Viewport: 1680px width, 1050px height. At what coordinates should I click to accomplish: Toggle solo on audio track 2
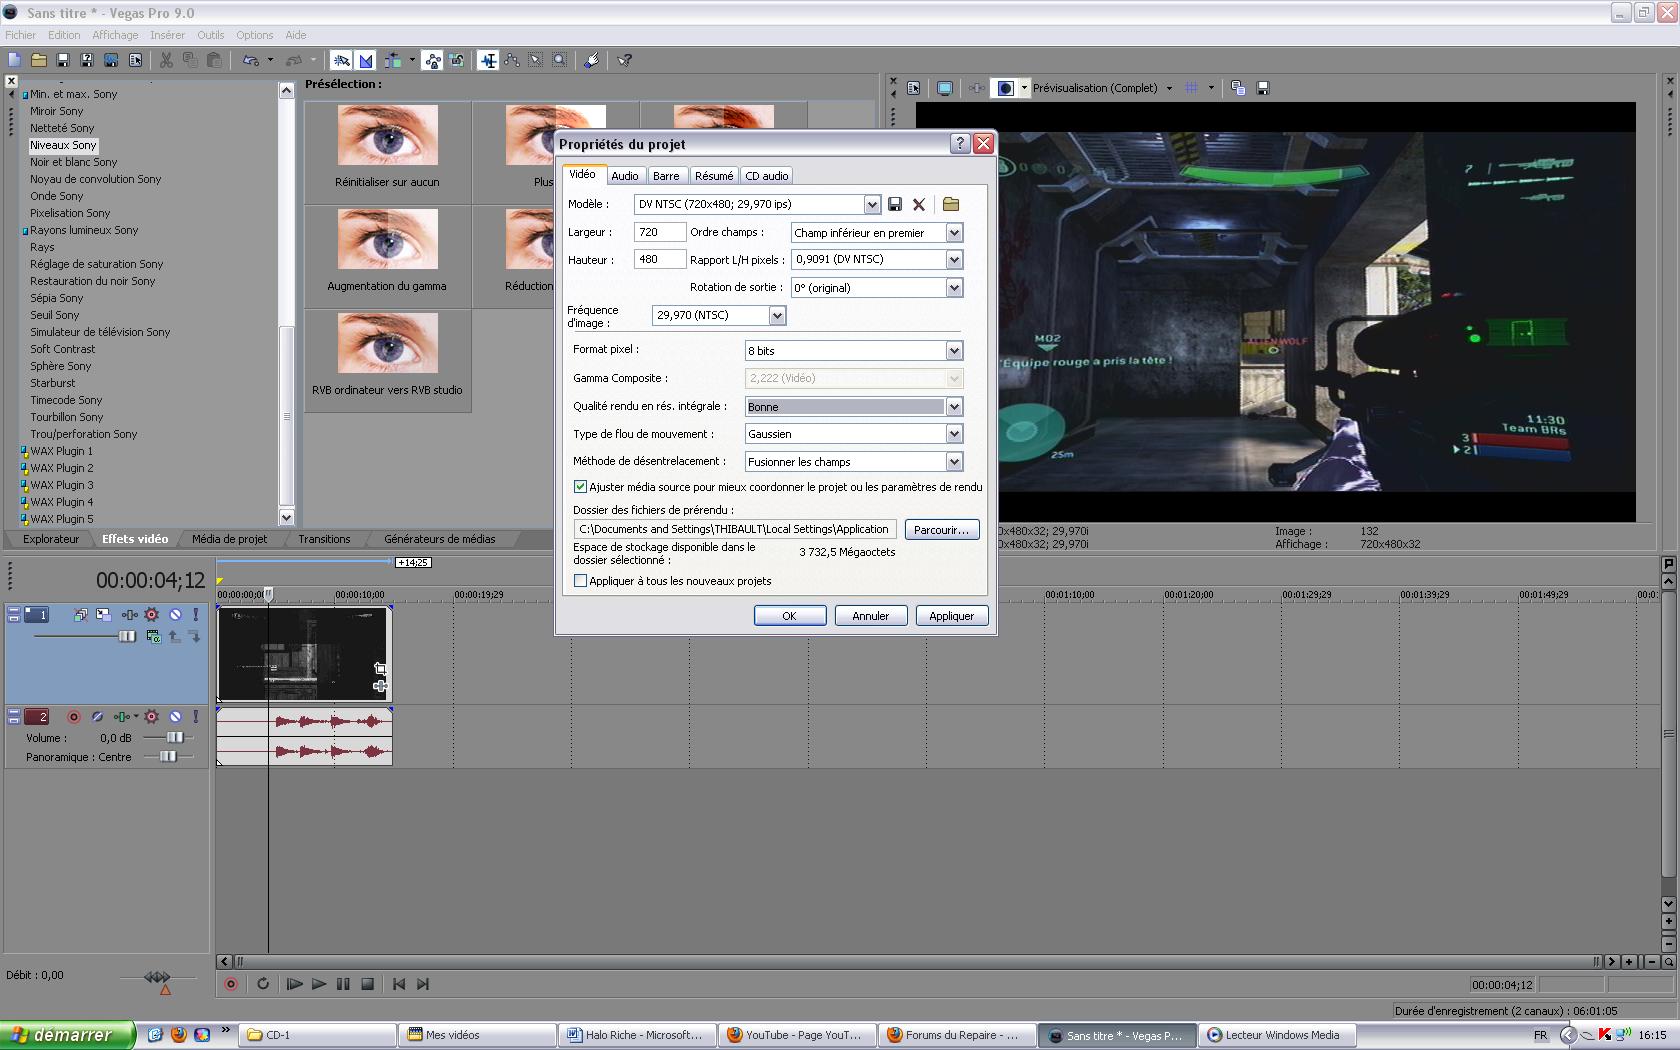coord(195,717)
